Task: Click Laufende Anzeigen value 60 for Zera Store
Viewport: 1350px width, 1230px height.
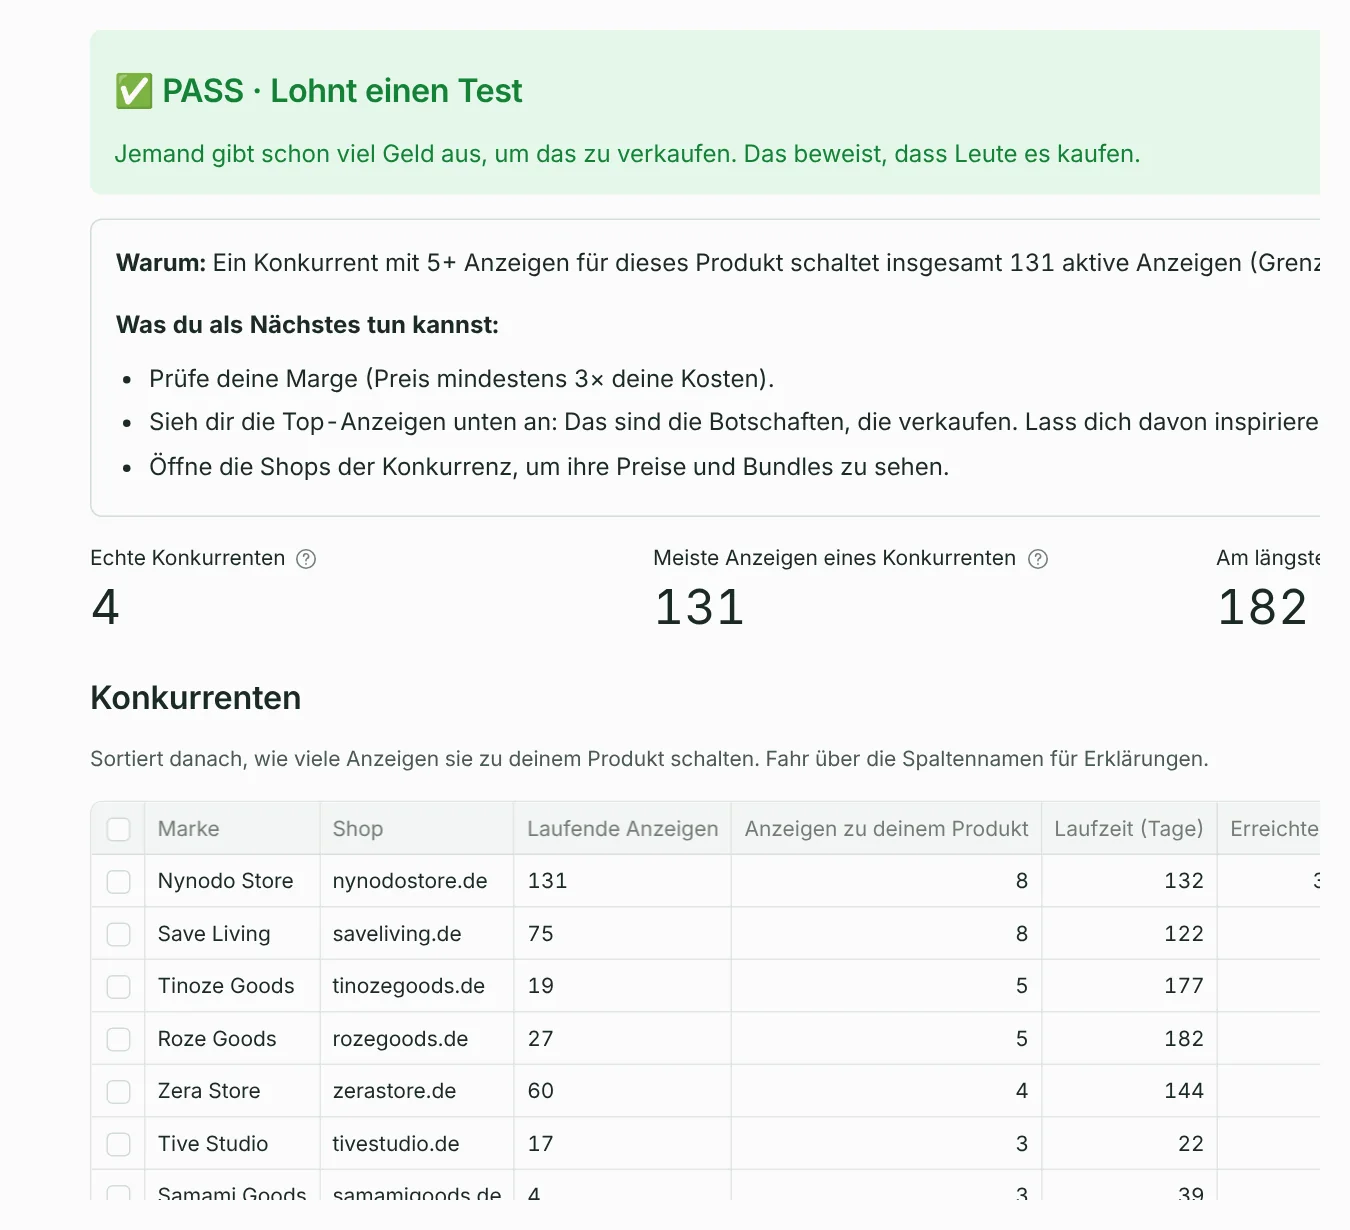Action: [x=541, y=1091]
